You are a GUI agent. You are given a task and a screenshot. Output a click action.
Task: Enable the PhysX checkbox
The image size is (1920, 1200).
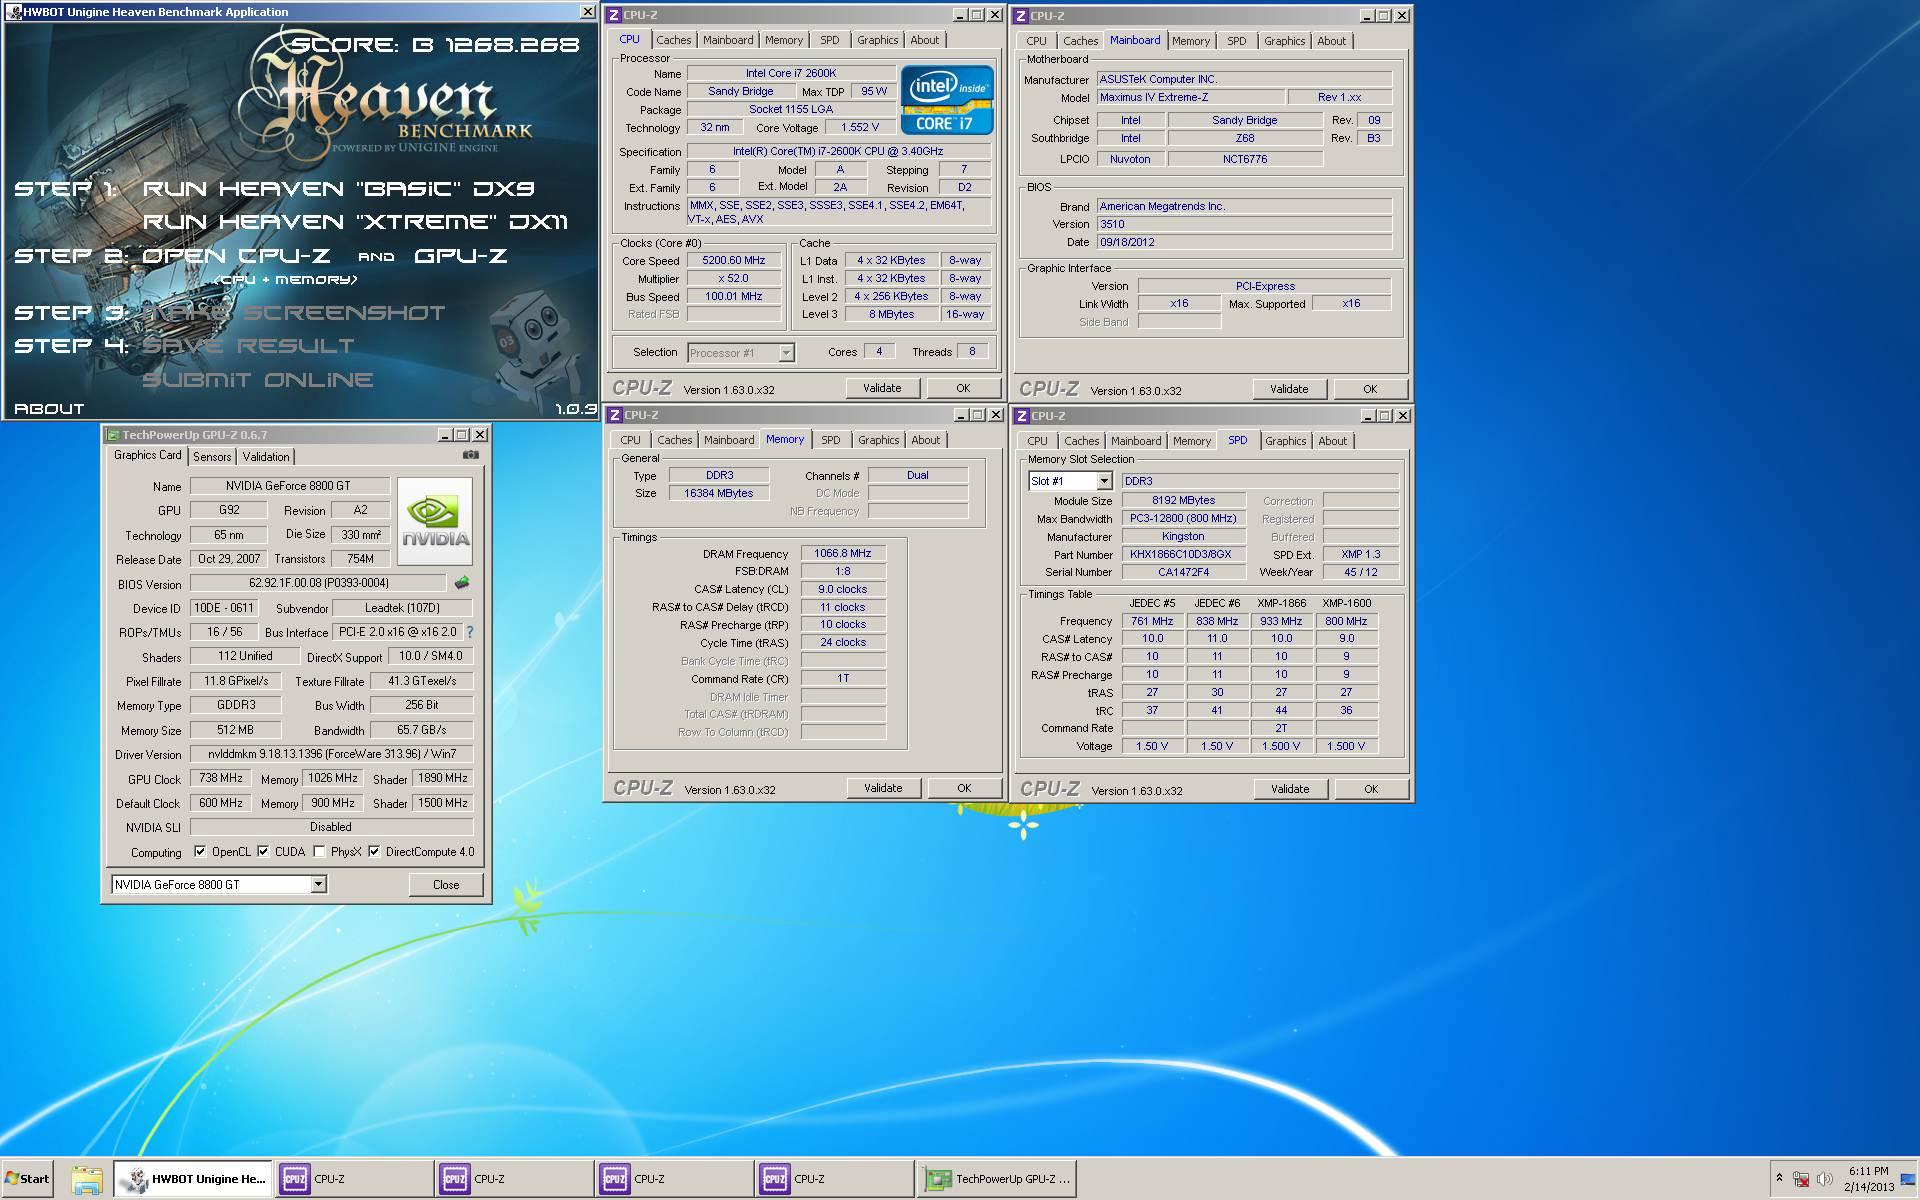click(x=319, y=852)
